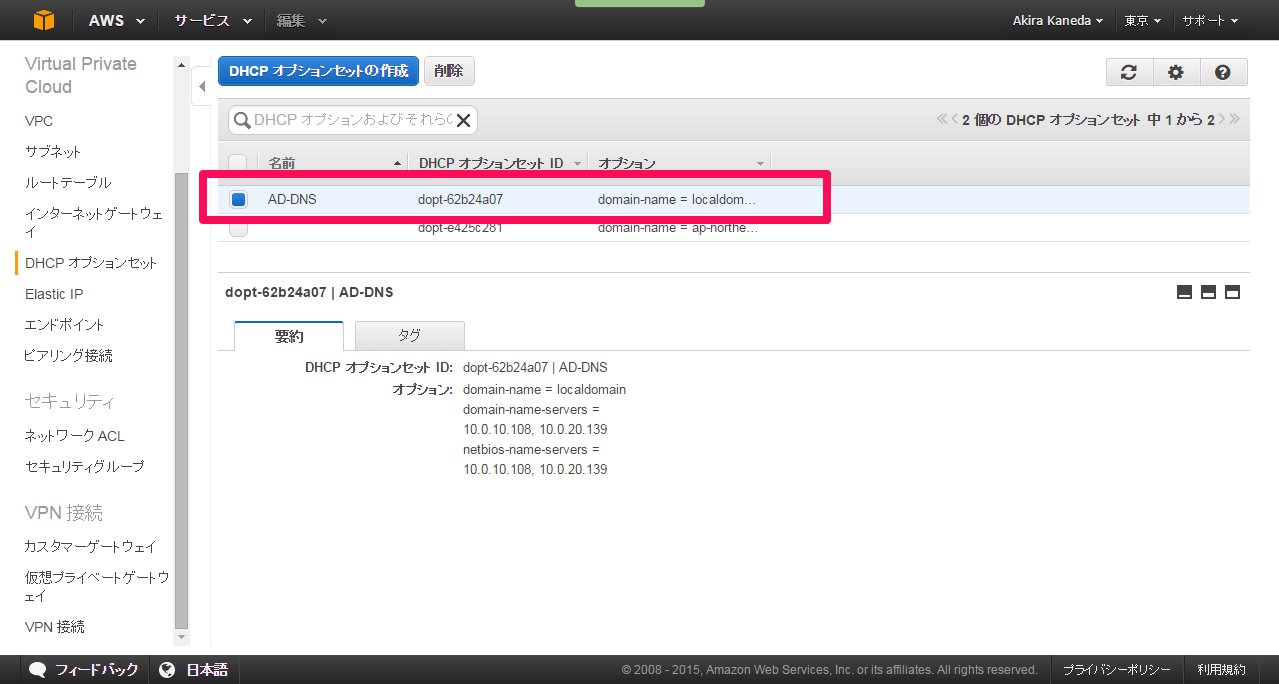
Task: Open the settings gear icon
Action: [x=1176, y=72]
